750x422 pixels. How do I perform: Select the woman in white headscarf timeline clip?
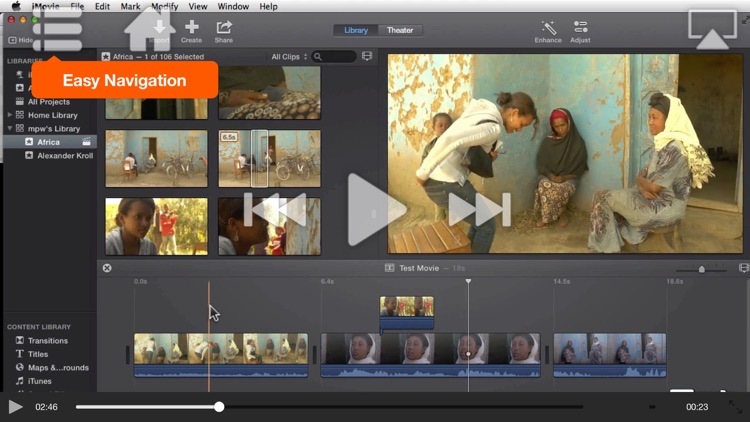coord(430,355)
